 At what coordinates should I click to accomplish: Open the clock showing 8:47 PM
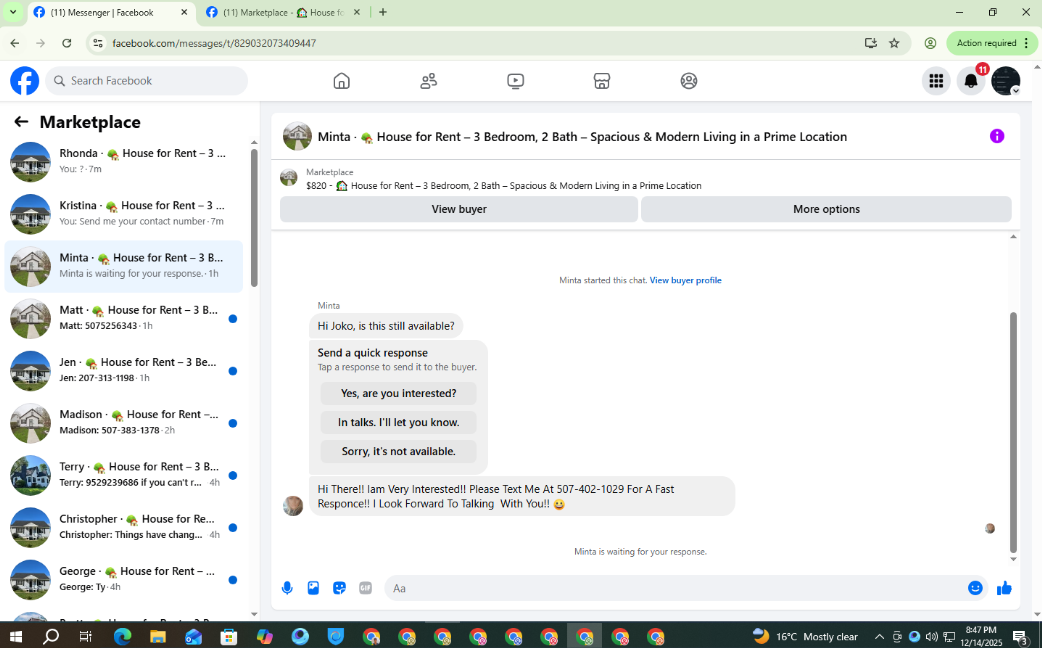click(981, 636)
